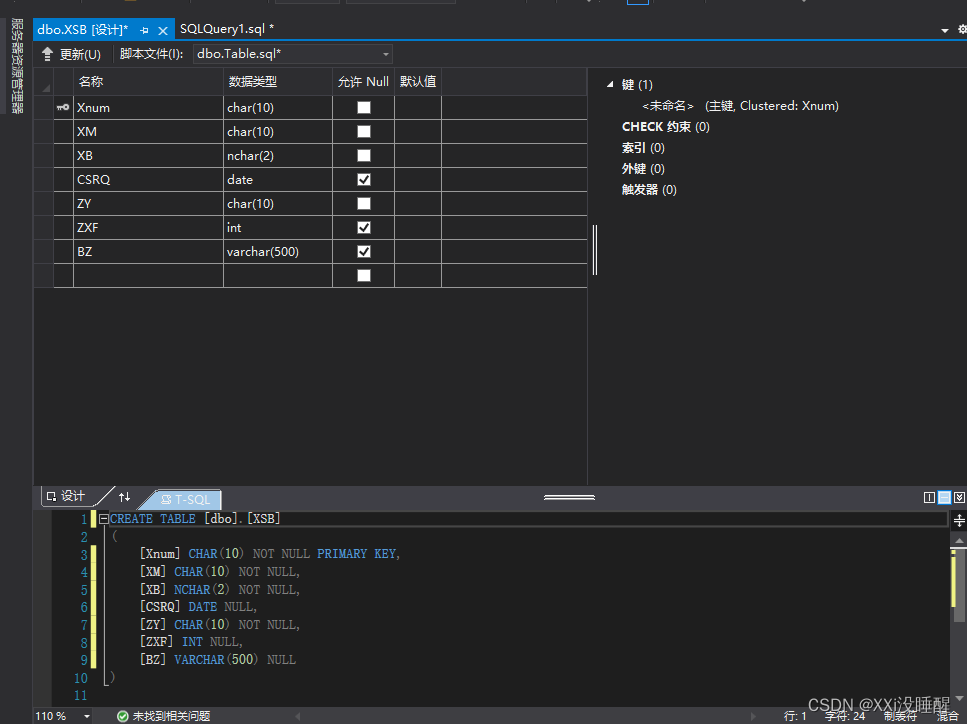Click the Update arrow icon
This screenshot has height=724, width=967.
[x=47, y=54]
